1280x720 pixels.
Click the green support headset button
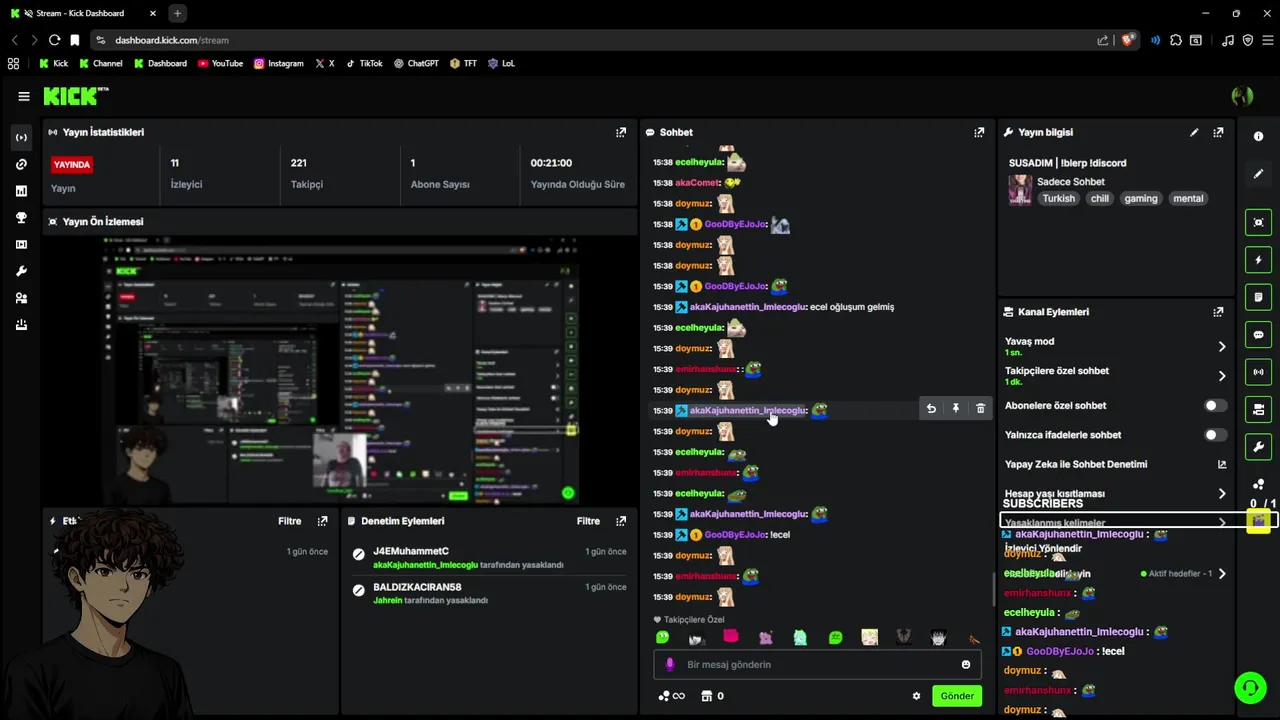[x=1250, y=688]
